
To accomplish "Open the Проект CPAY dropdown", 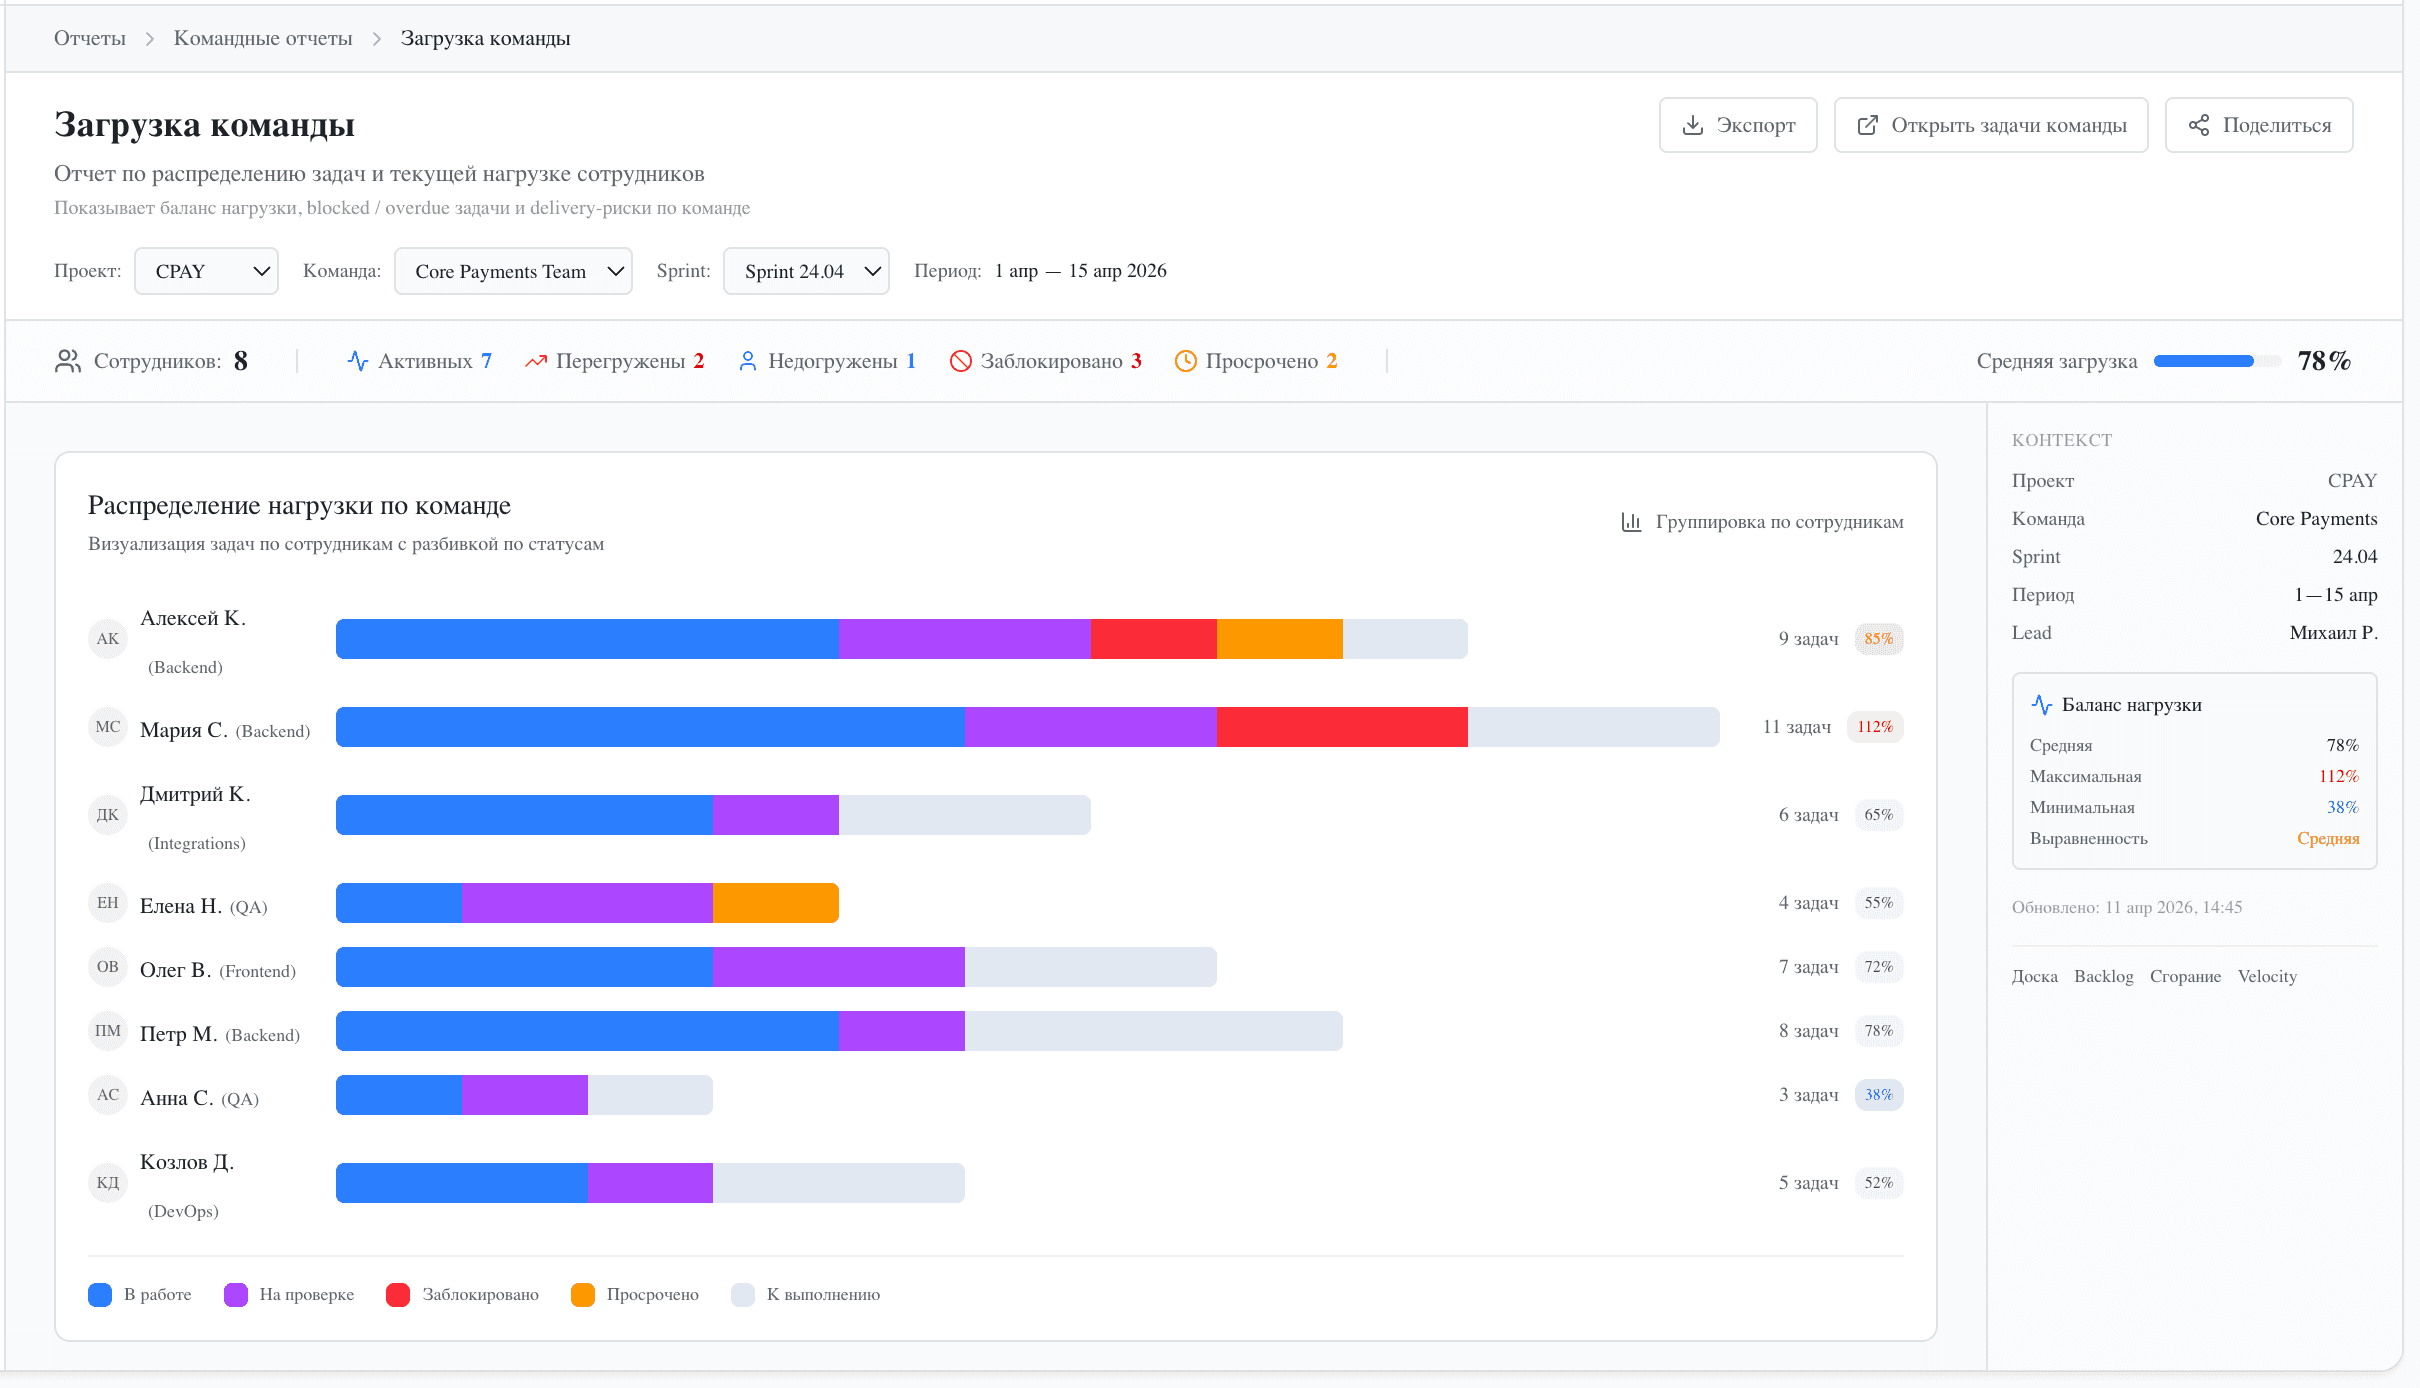I will [206, 271].
